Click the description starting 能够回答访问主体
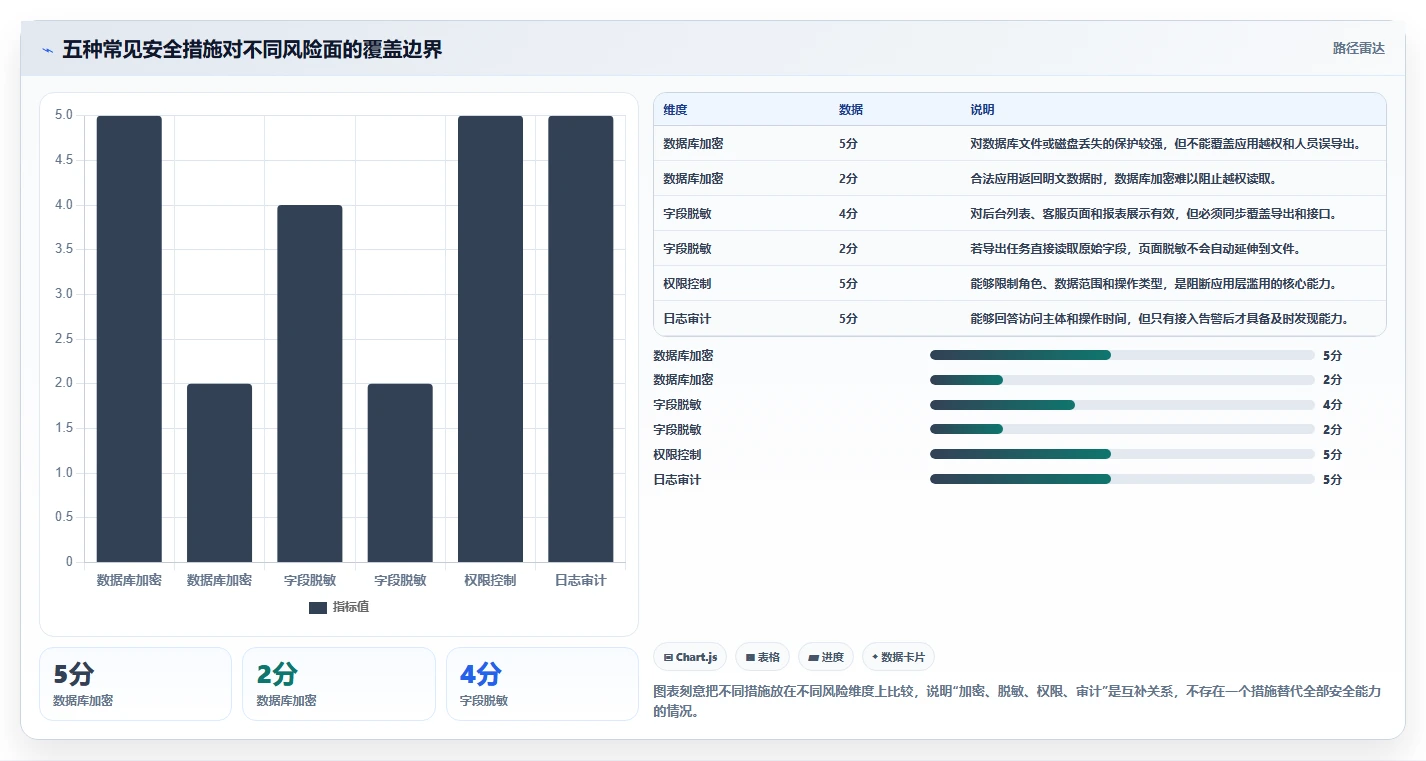The image size is (1426, 761). click(1160, 319)
